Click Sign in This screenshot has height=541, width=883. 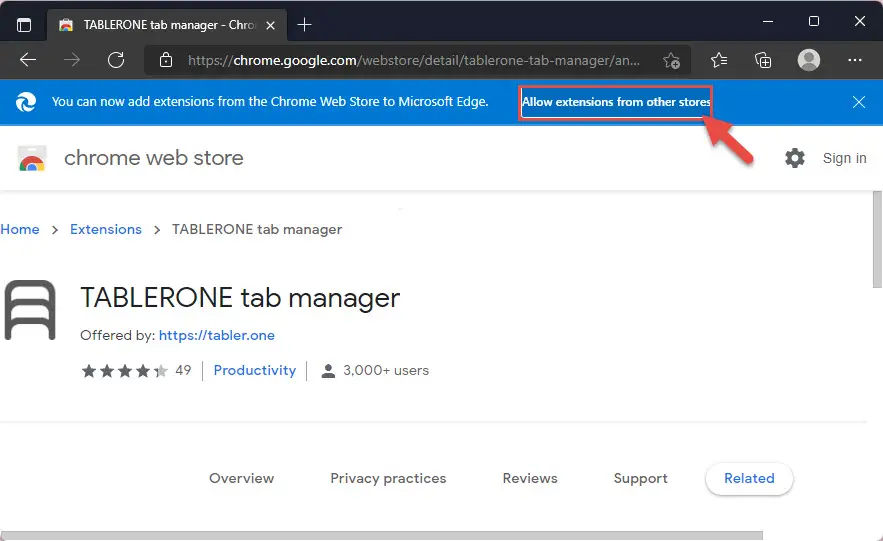point(844,158)
